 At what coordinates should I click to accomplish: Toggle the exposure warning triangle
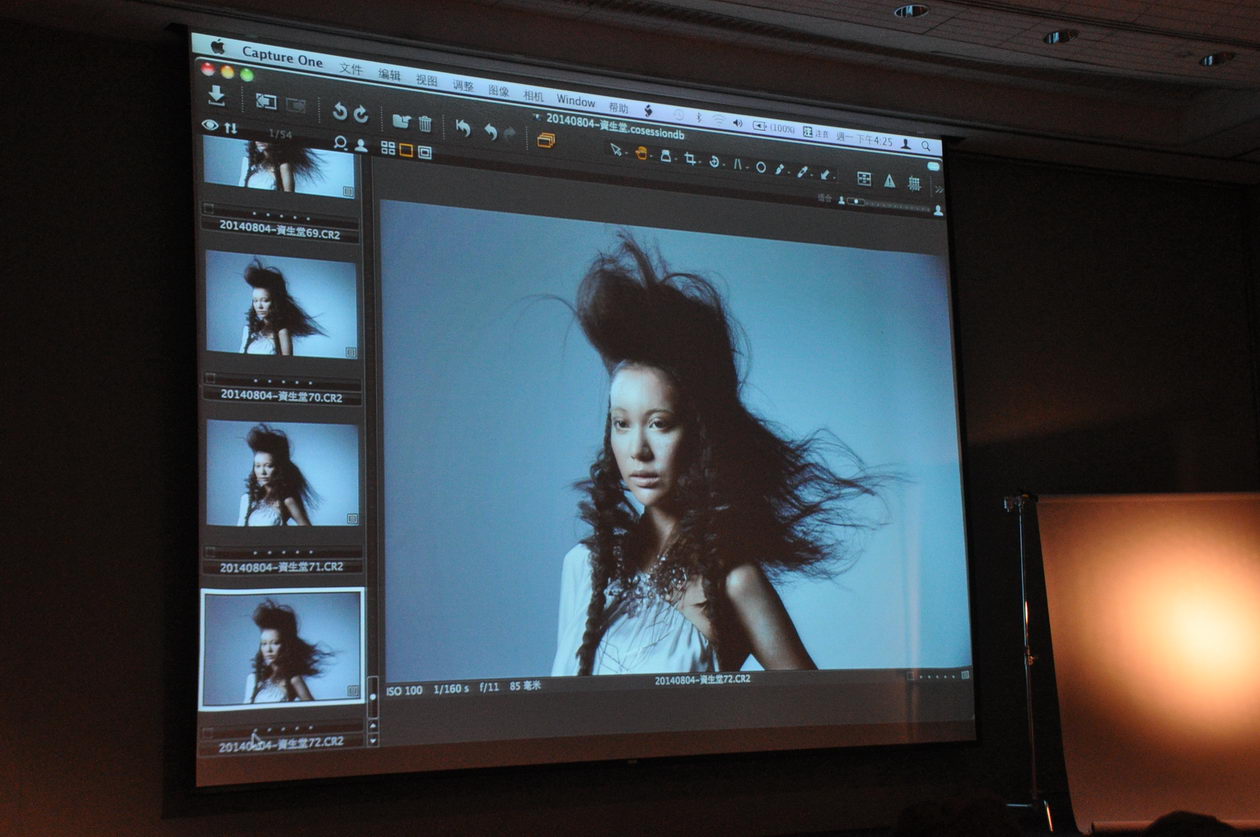coord(889,180)
